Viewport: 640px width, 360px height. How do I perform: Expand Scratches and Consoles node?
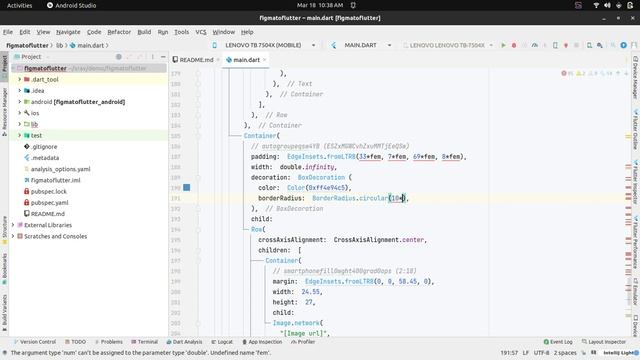(x=13, y=236)
